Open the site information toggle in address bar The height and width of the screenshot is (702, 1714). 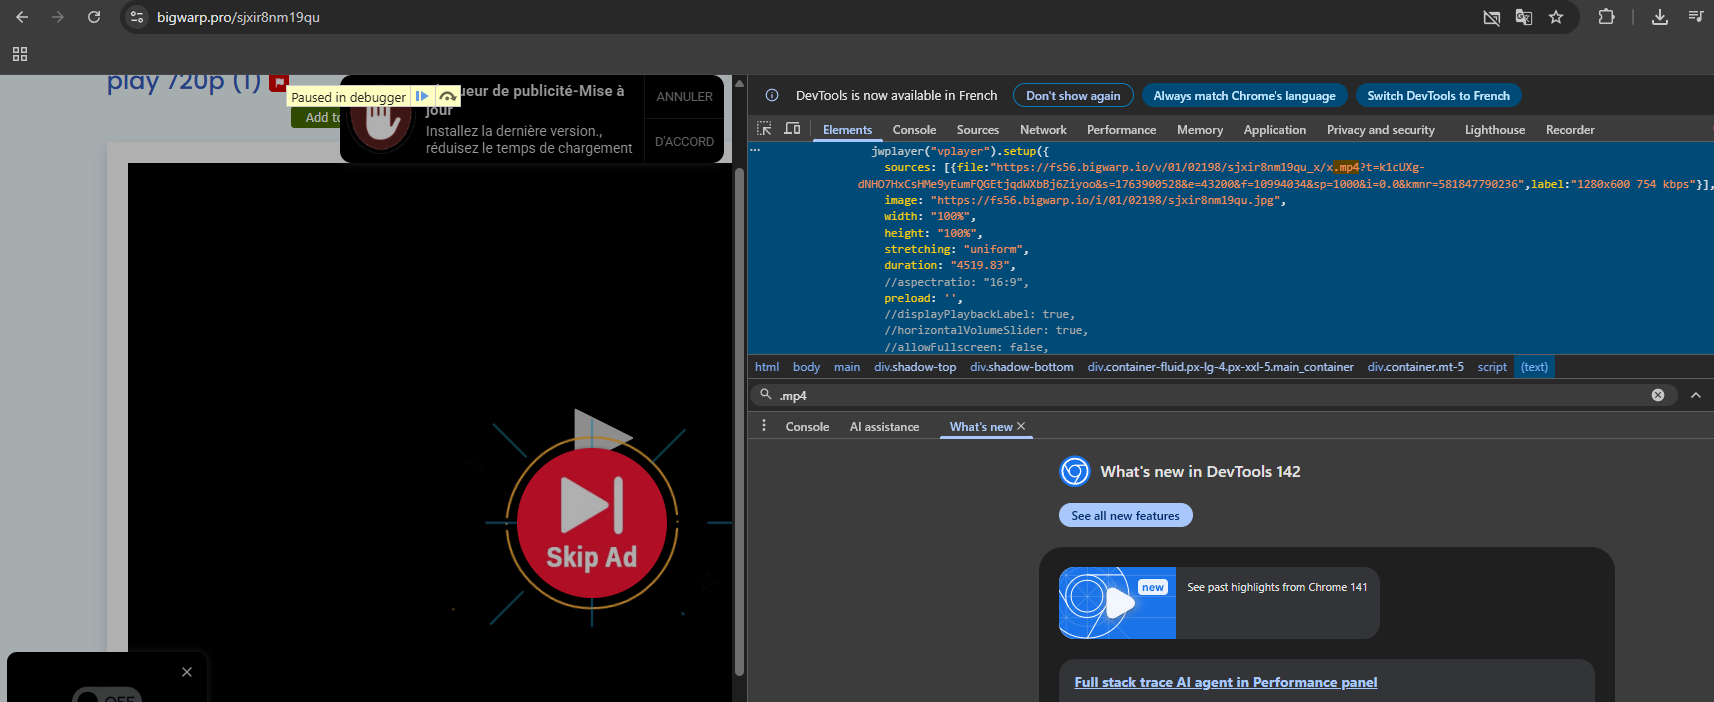pos(138,17)
